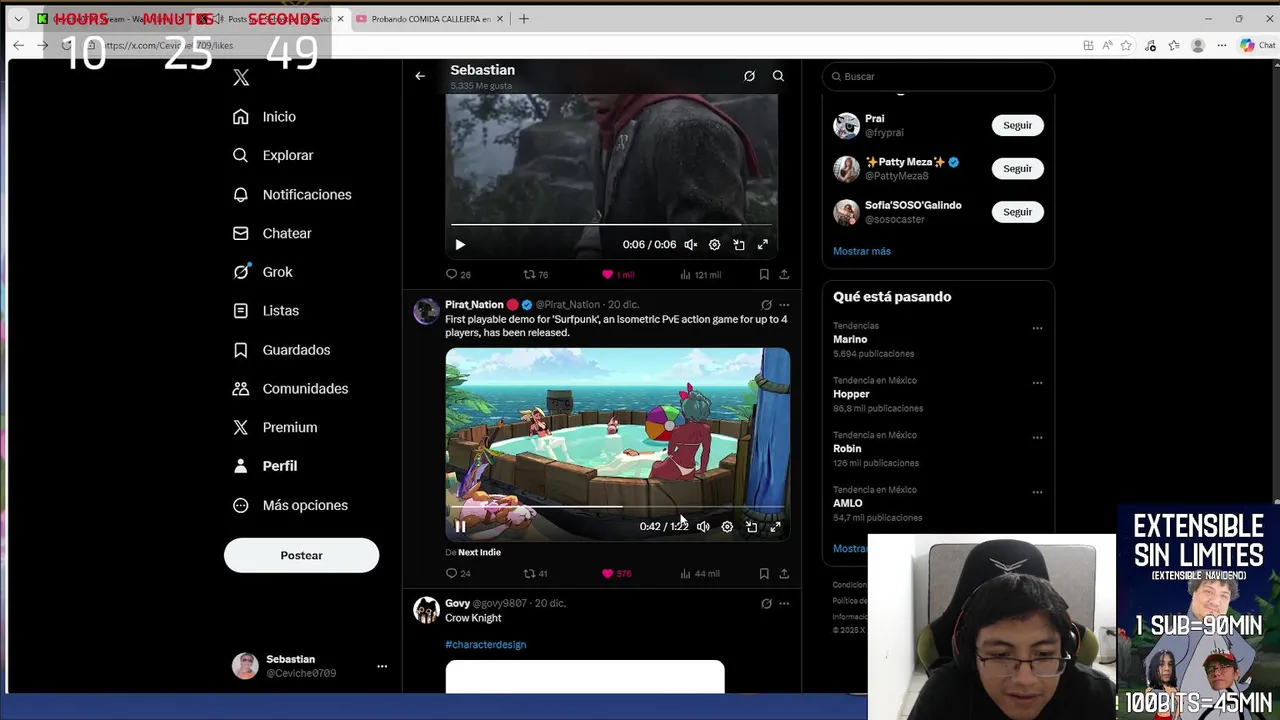Open Next Indie source link
1280x720 pixels.
479,552
